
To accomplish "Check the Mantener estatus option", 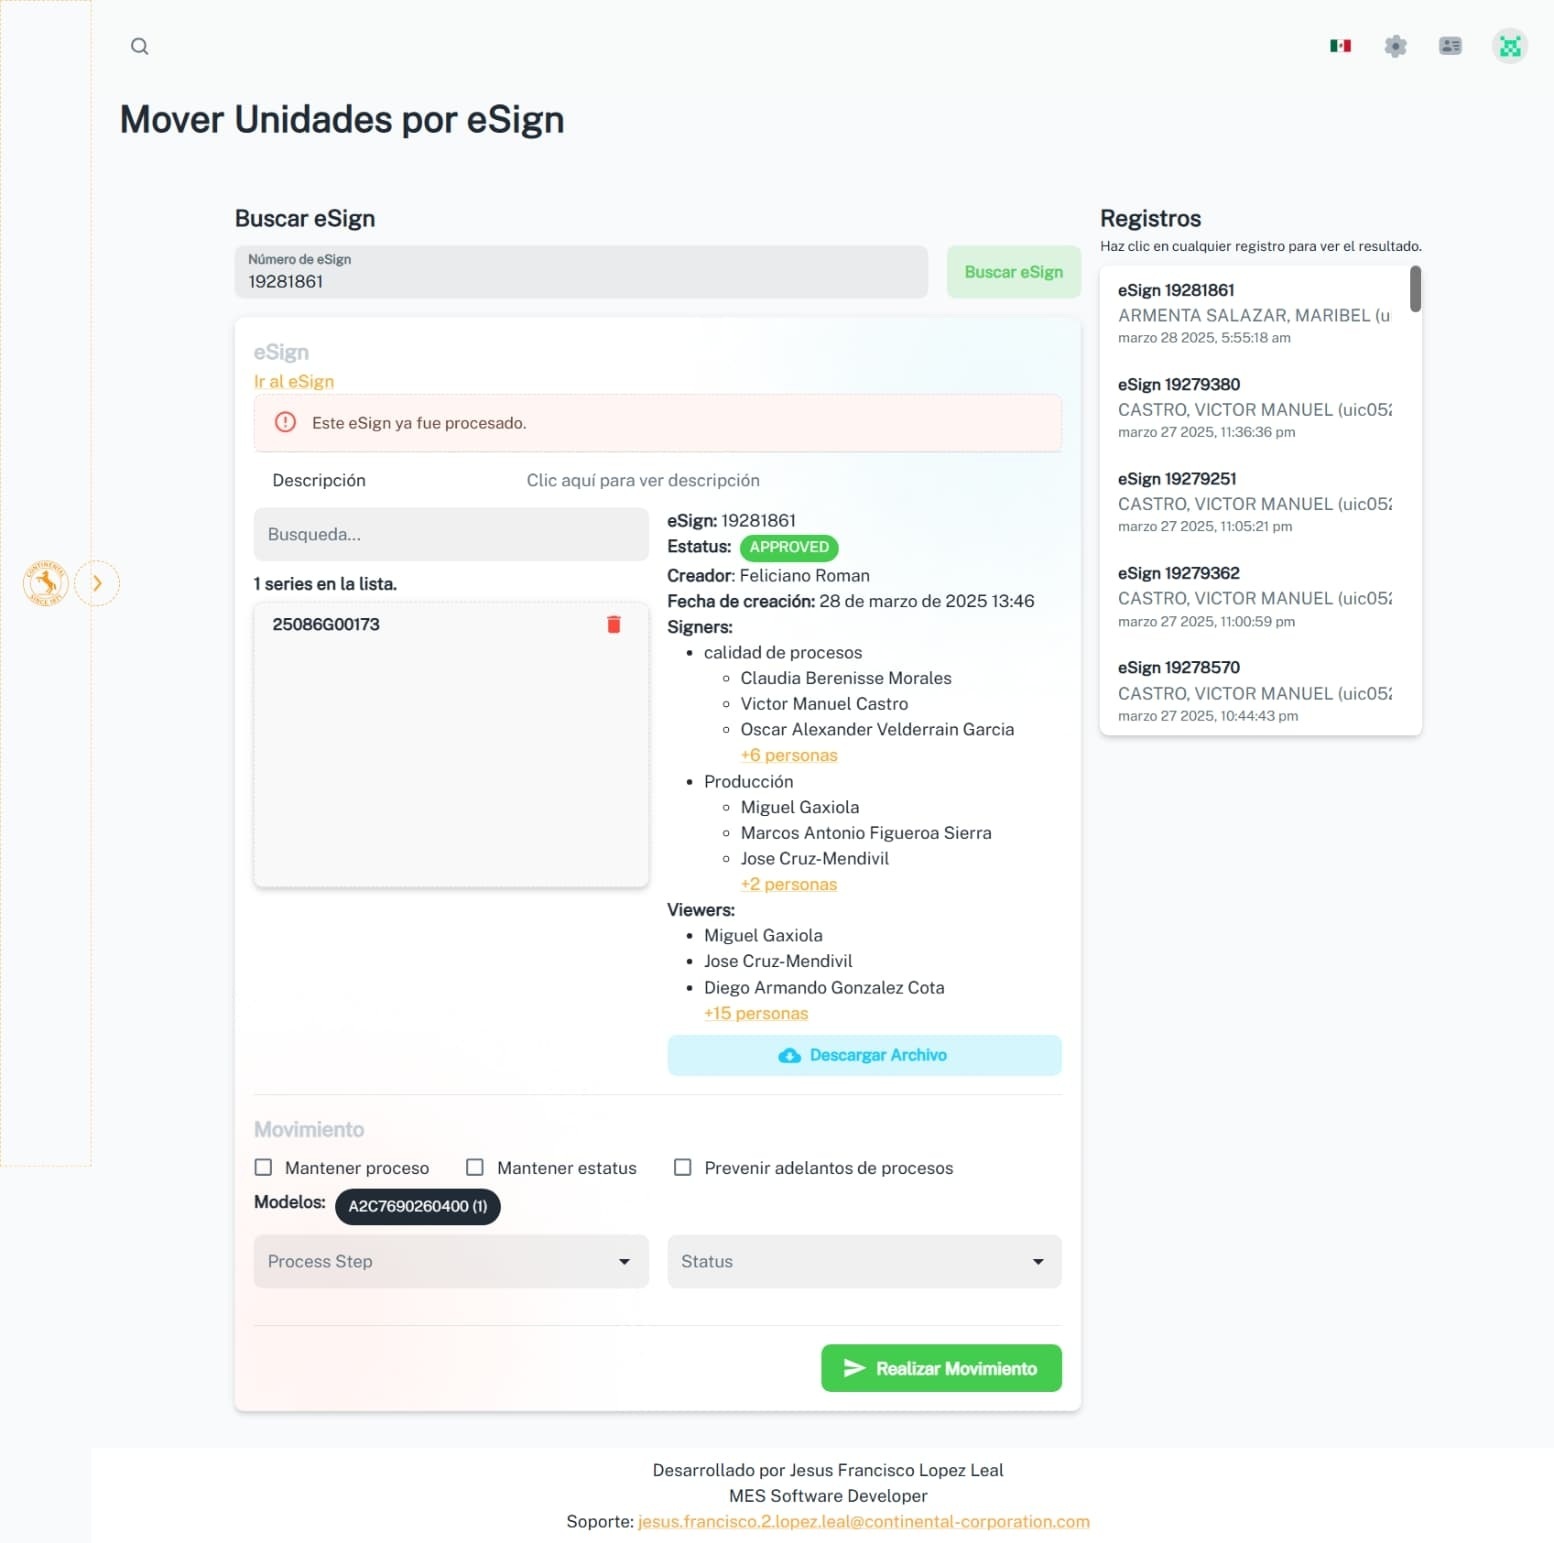I will [475, 1167].
